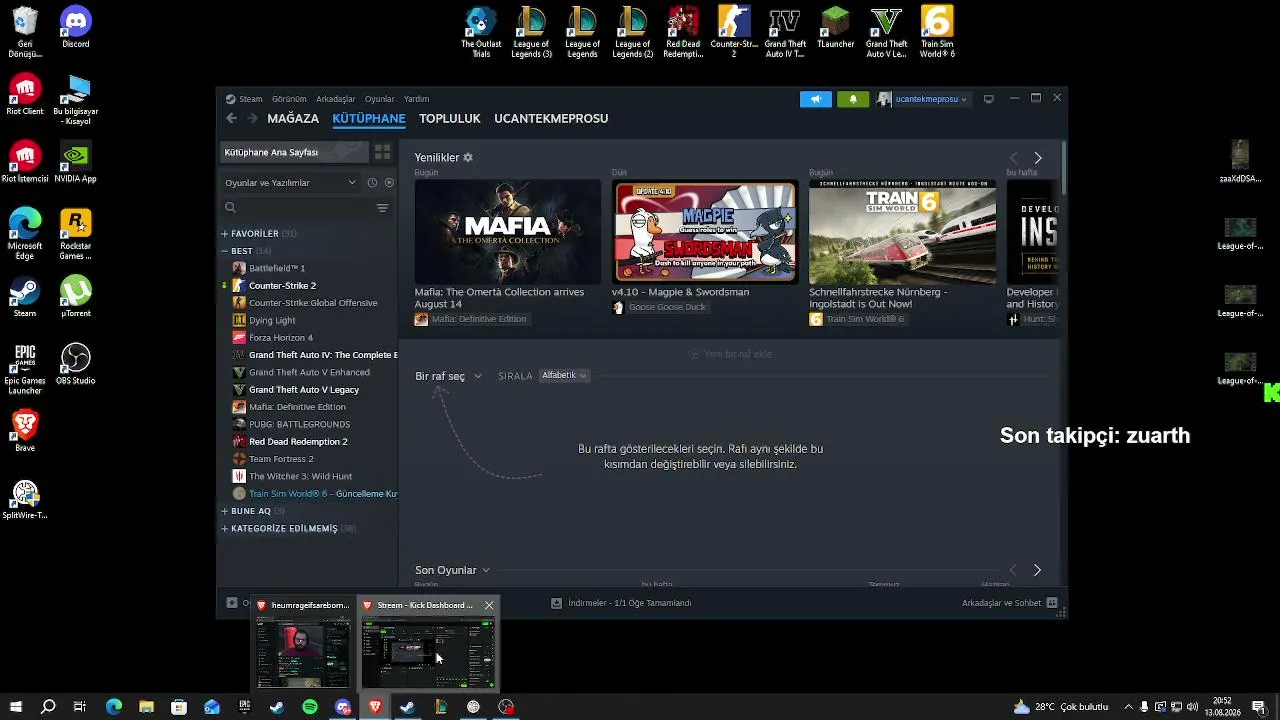
Task: Switch library to grid collections view
Action: (x=382, y=152)
